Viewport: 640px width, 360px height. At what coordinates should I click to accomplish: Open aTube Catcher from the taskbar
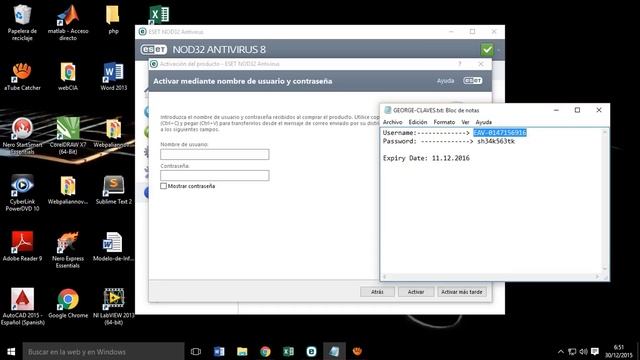pos(358,351)
